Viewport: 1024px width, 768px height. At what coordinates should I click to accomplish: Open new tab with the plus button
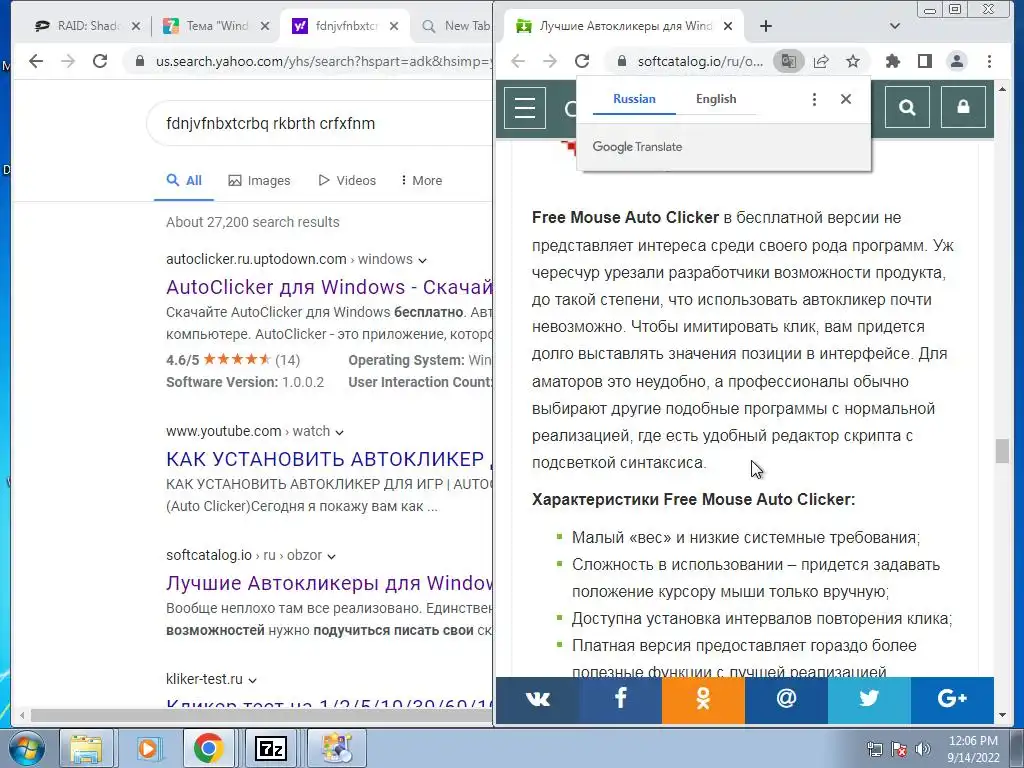point(766,26)
